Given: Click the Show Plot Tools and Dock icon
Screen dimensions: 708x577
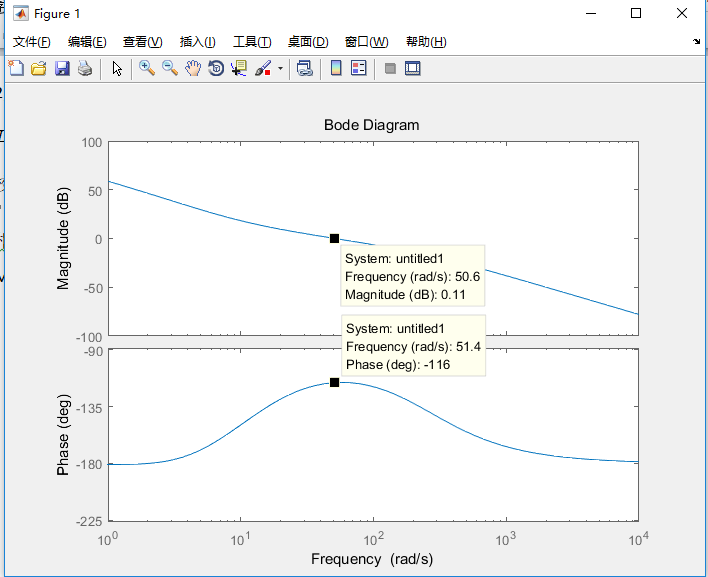Looking at the screenshot, I should [x=413, y=69].
